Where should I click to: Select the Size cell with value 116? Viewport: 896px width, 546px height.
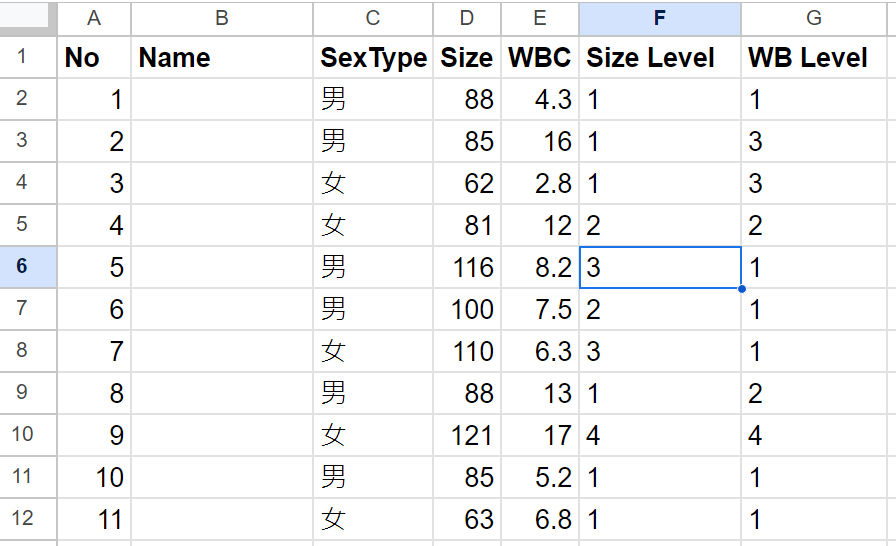(x=467, y=268)
